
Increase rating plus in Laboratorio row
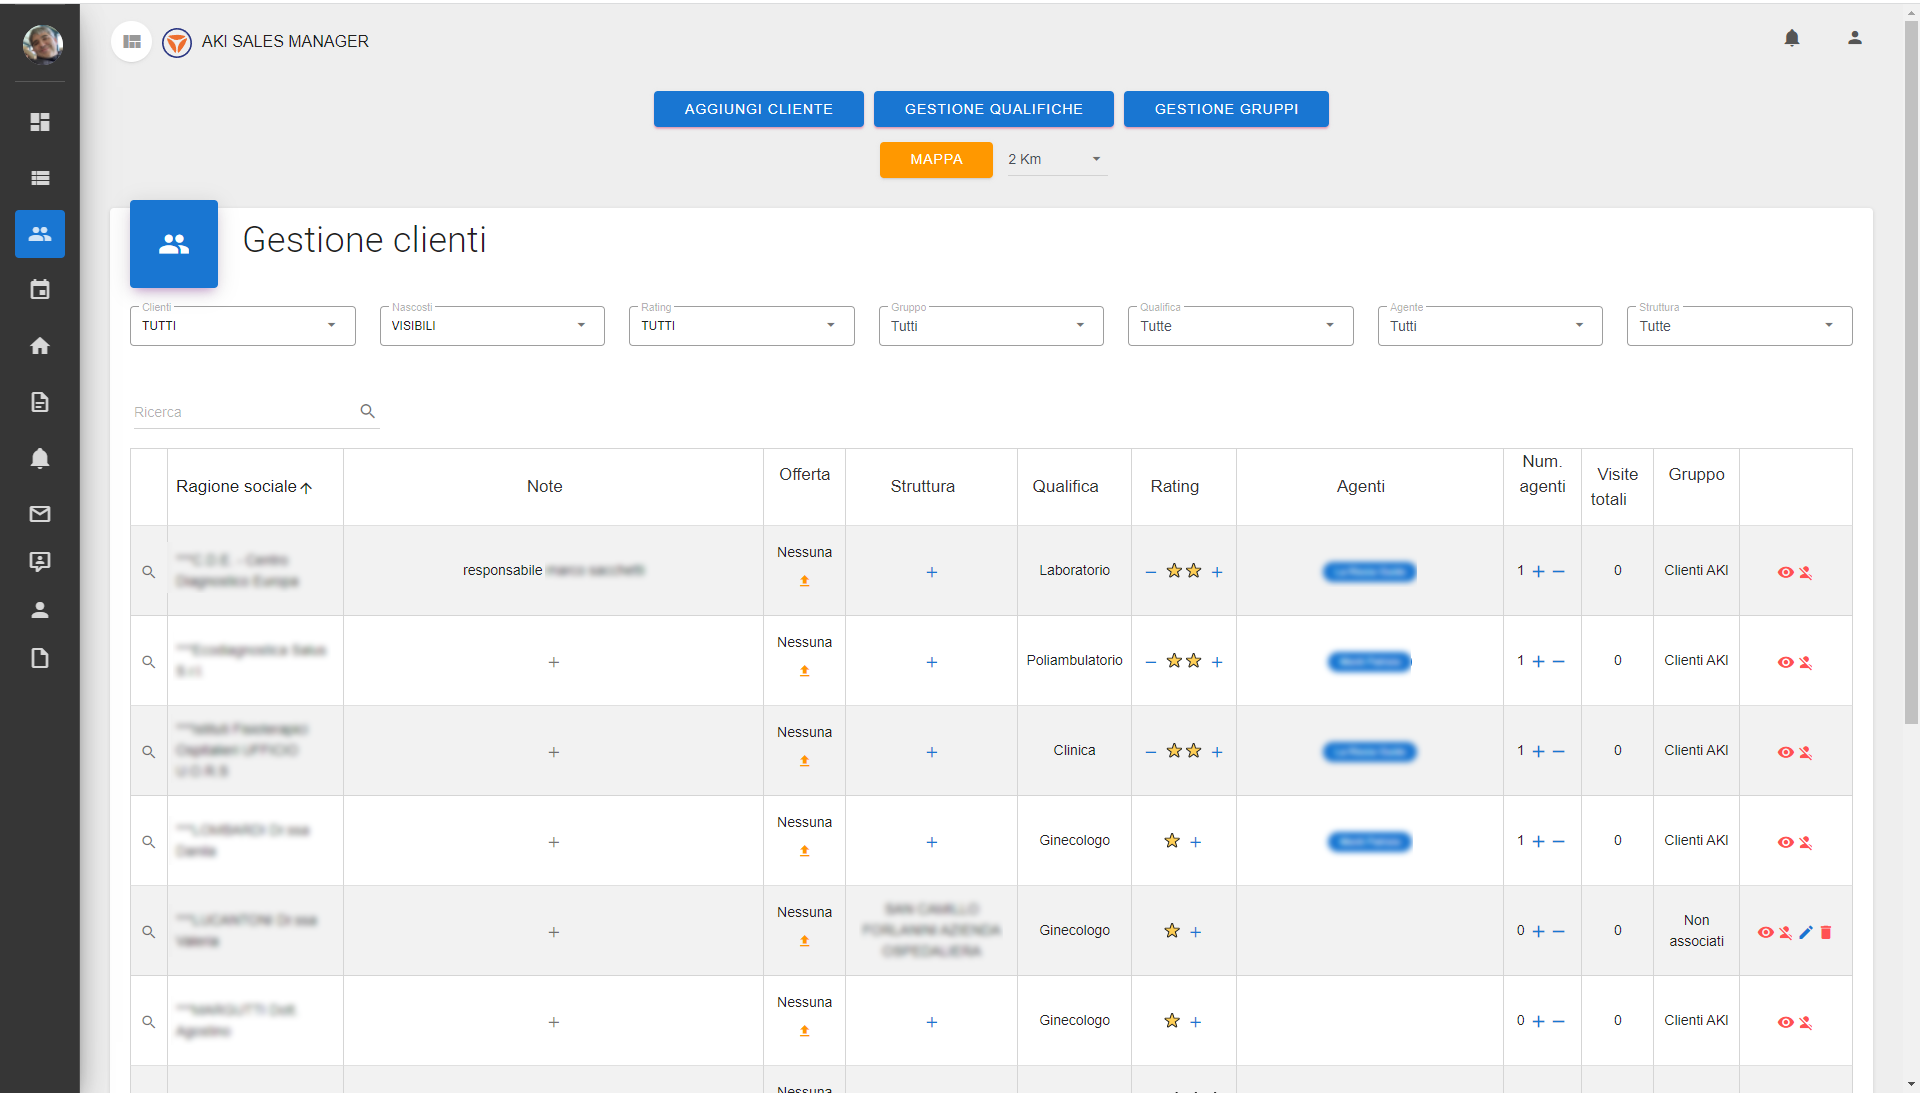point(1217,572)
